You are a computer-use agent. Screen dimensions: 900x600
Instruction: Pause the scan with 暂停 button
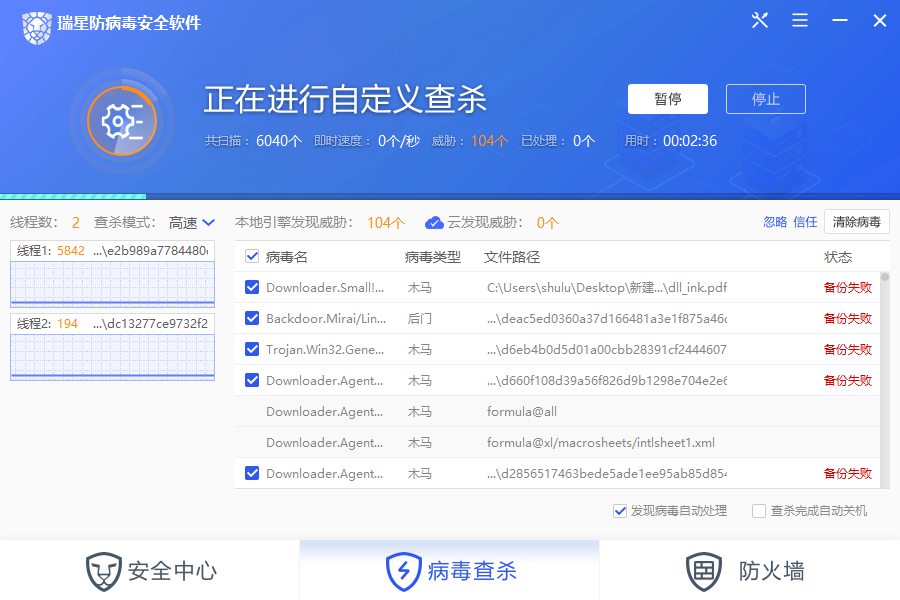click(668, 99)
